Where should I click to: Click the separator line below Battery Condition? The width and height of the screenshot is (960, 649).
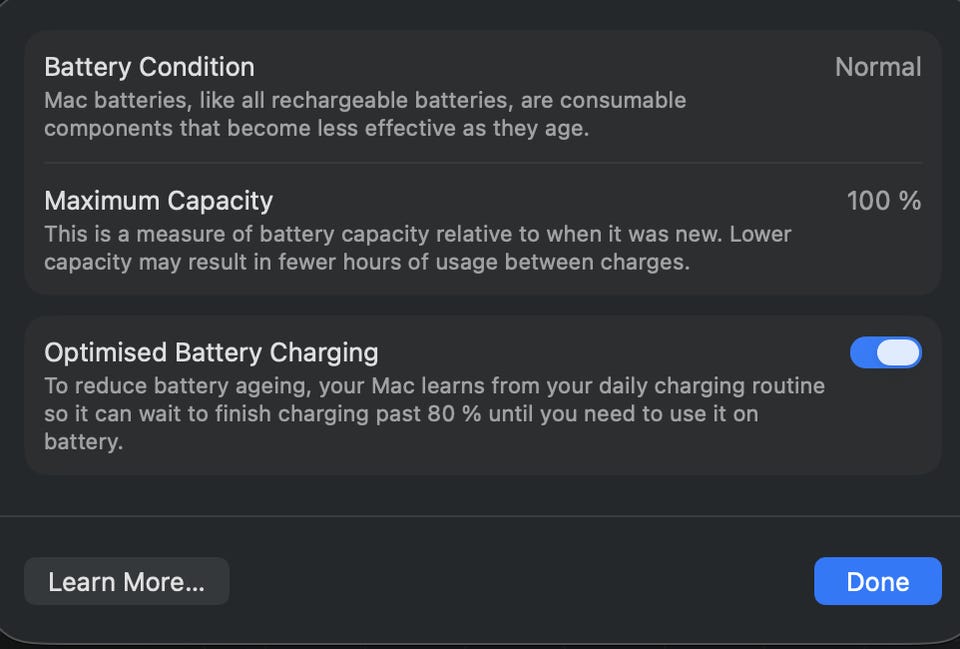click(x=482, y=163)
